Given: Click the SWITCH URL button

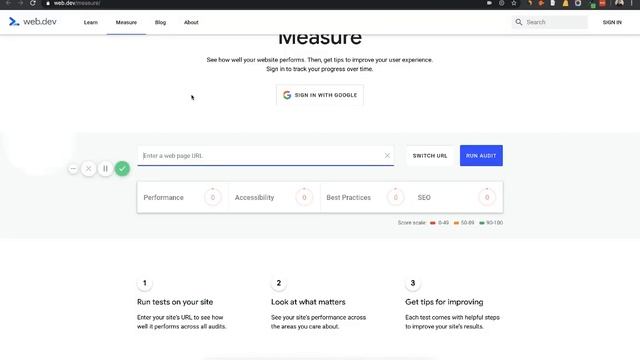Looking at the screenshot, I should (x=430, y=156).
